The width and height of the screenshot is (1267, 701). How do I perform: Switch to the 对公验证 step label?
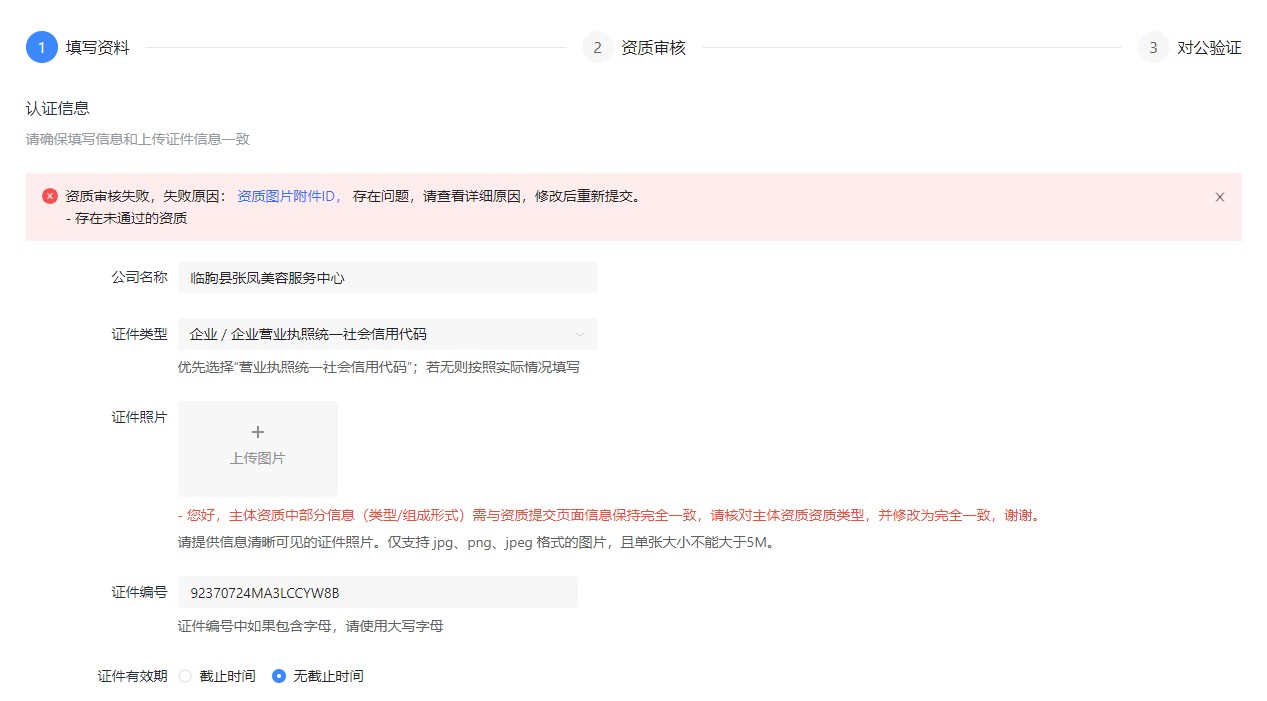[x=1209, y=47]
